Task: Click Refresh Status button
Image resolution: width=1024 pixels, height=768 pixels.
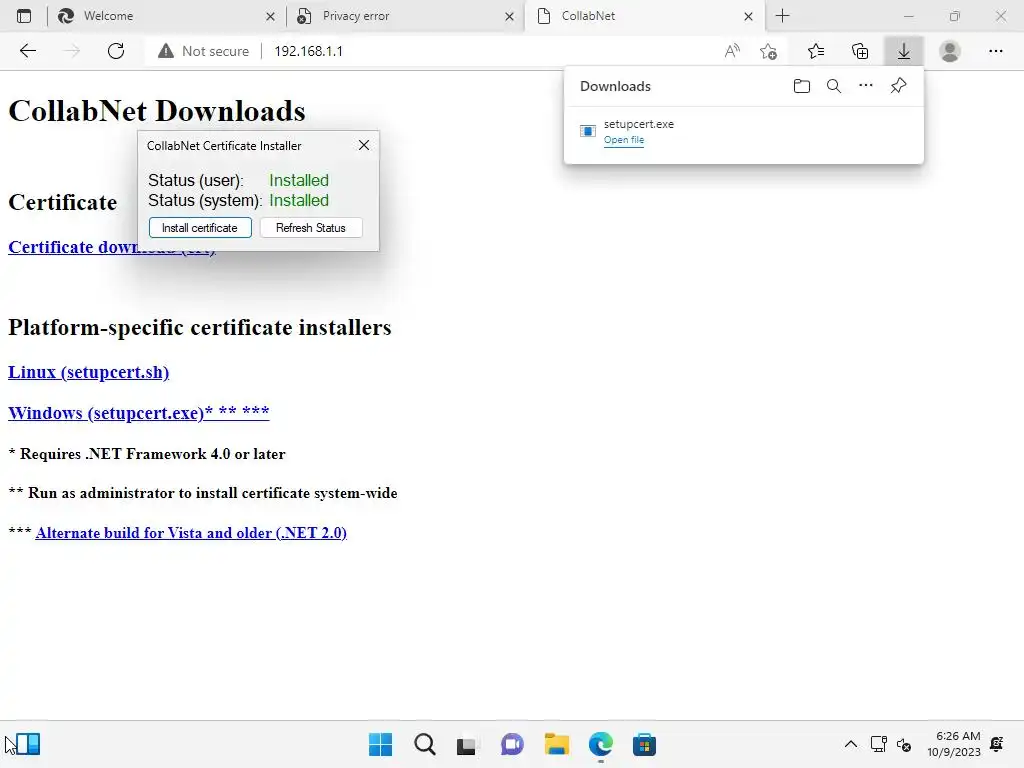Action: [x=311, y=228]
